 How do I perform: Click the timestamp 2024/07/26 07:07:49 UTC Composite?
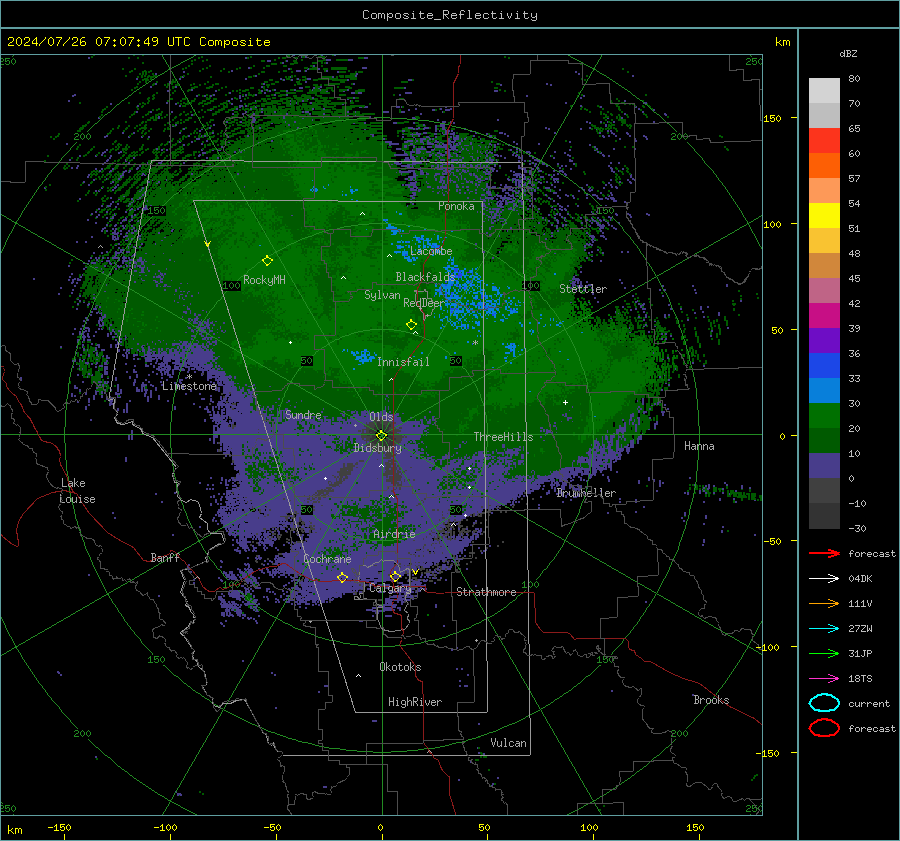click(138, 42)
